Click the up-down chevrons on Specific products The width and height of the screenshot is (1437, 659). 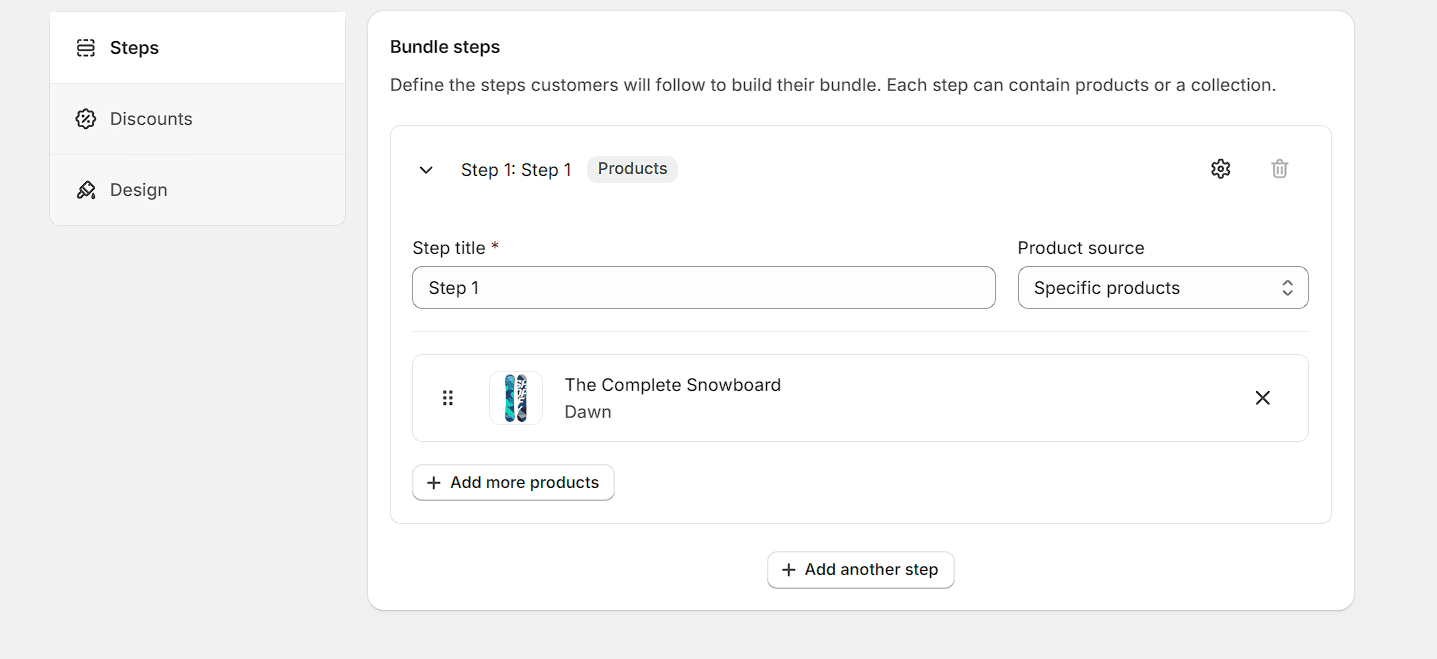click(x=1287, y=287)
